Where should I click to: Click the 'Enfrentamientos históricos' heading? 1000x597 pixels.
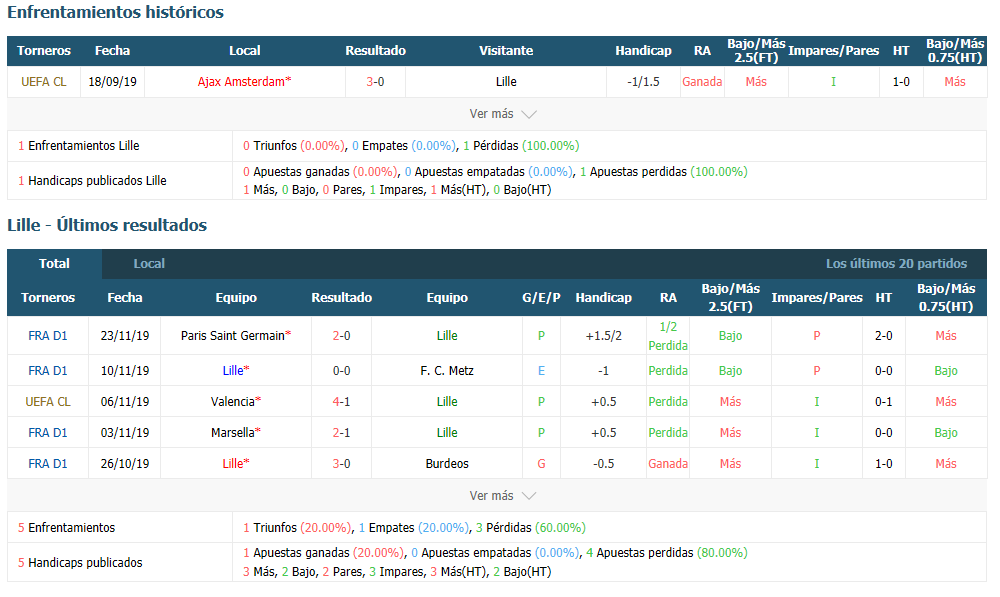click(x=115, y=12)
